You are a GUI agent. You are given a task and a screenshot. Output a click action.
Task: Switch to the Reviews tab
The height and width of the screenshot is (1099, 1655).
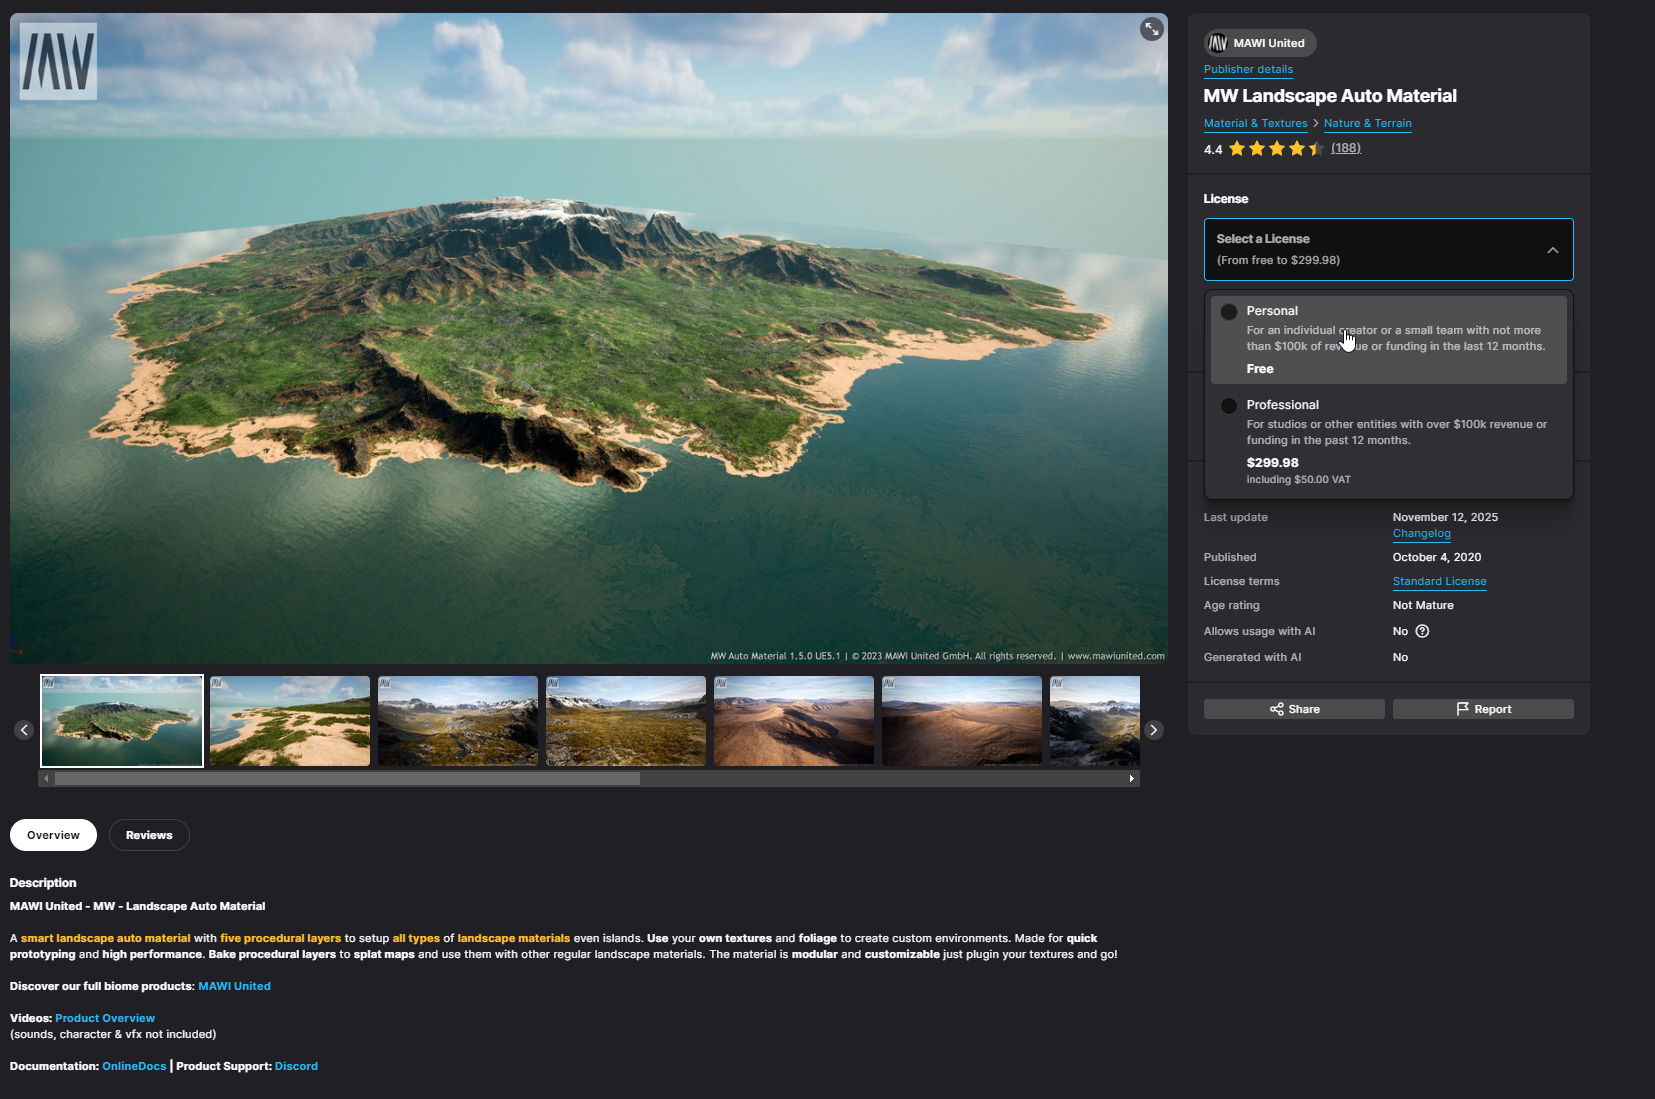tap(149, 835)
